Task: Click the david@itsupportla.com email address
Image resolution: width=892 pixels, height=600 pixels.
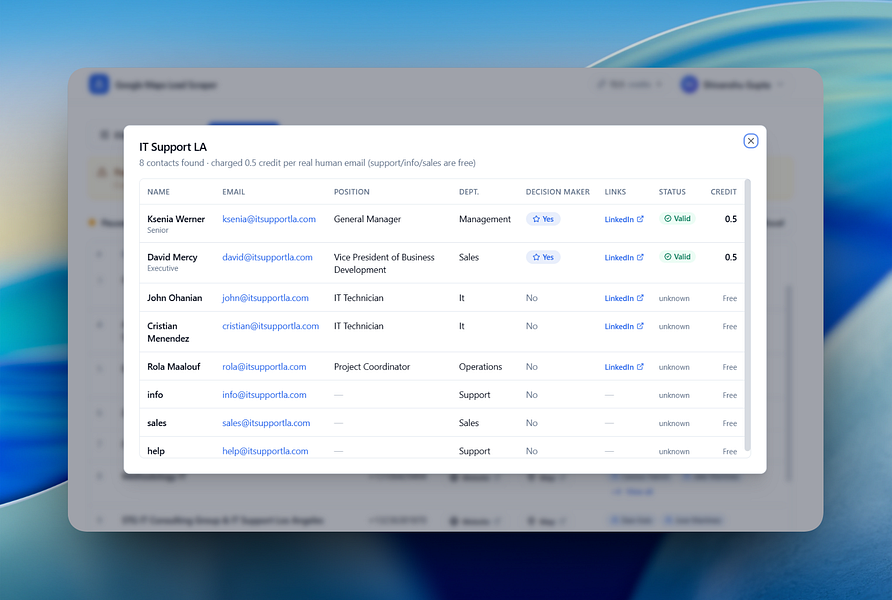Action: 267,257
